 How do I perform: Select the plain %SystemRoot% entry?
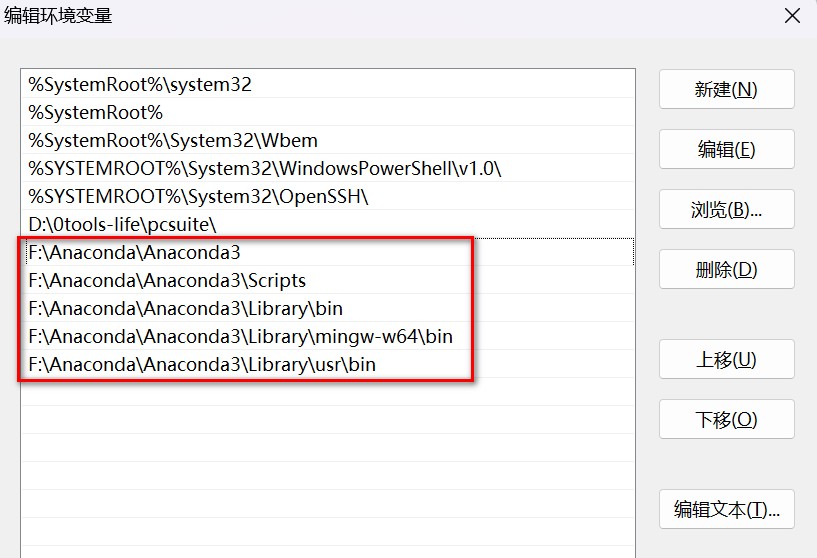point(328,113)
